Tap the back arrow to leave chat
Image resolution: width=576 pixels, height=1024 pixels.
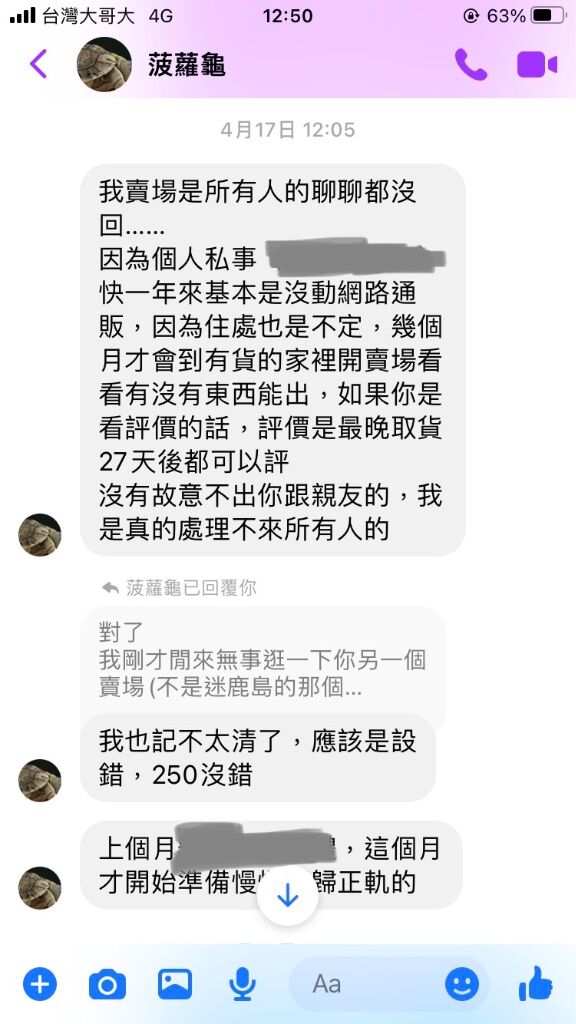coord(38,64)
